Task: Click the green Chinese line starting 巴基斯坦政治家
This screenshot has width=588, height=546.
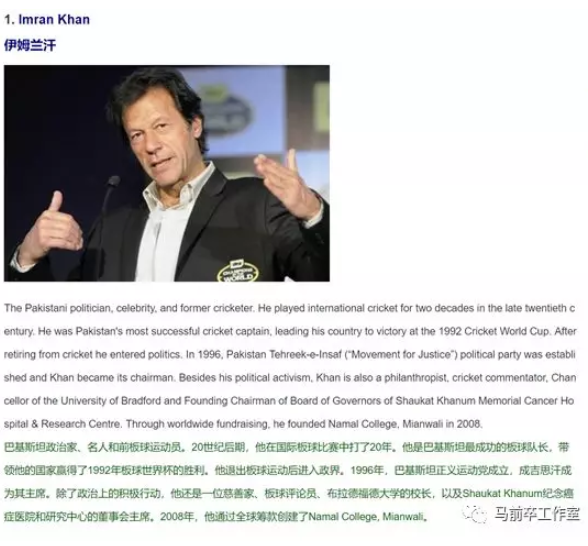Action: point(287,447)
